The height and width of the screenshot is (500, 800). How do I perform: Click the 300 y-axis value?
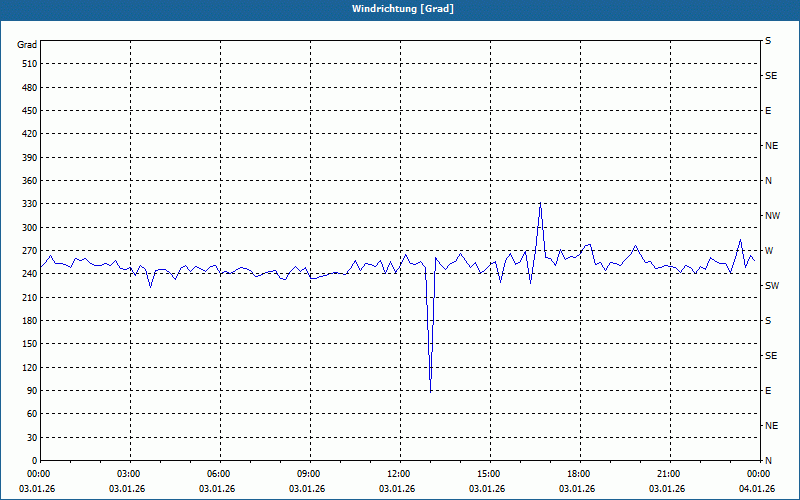(x=30, y=228)
